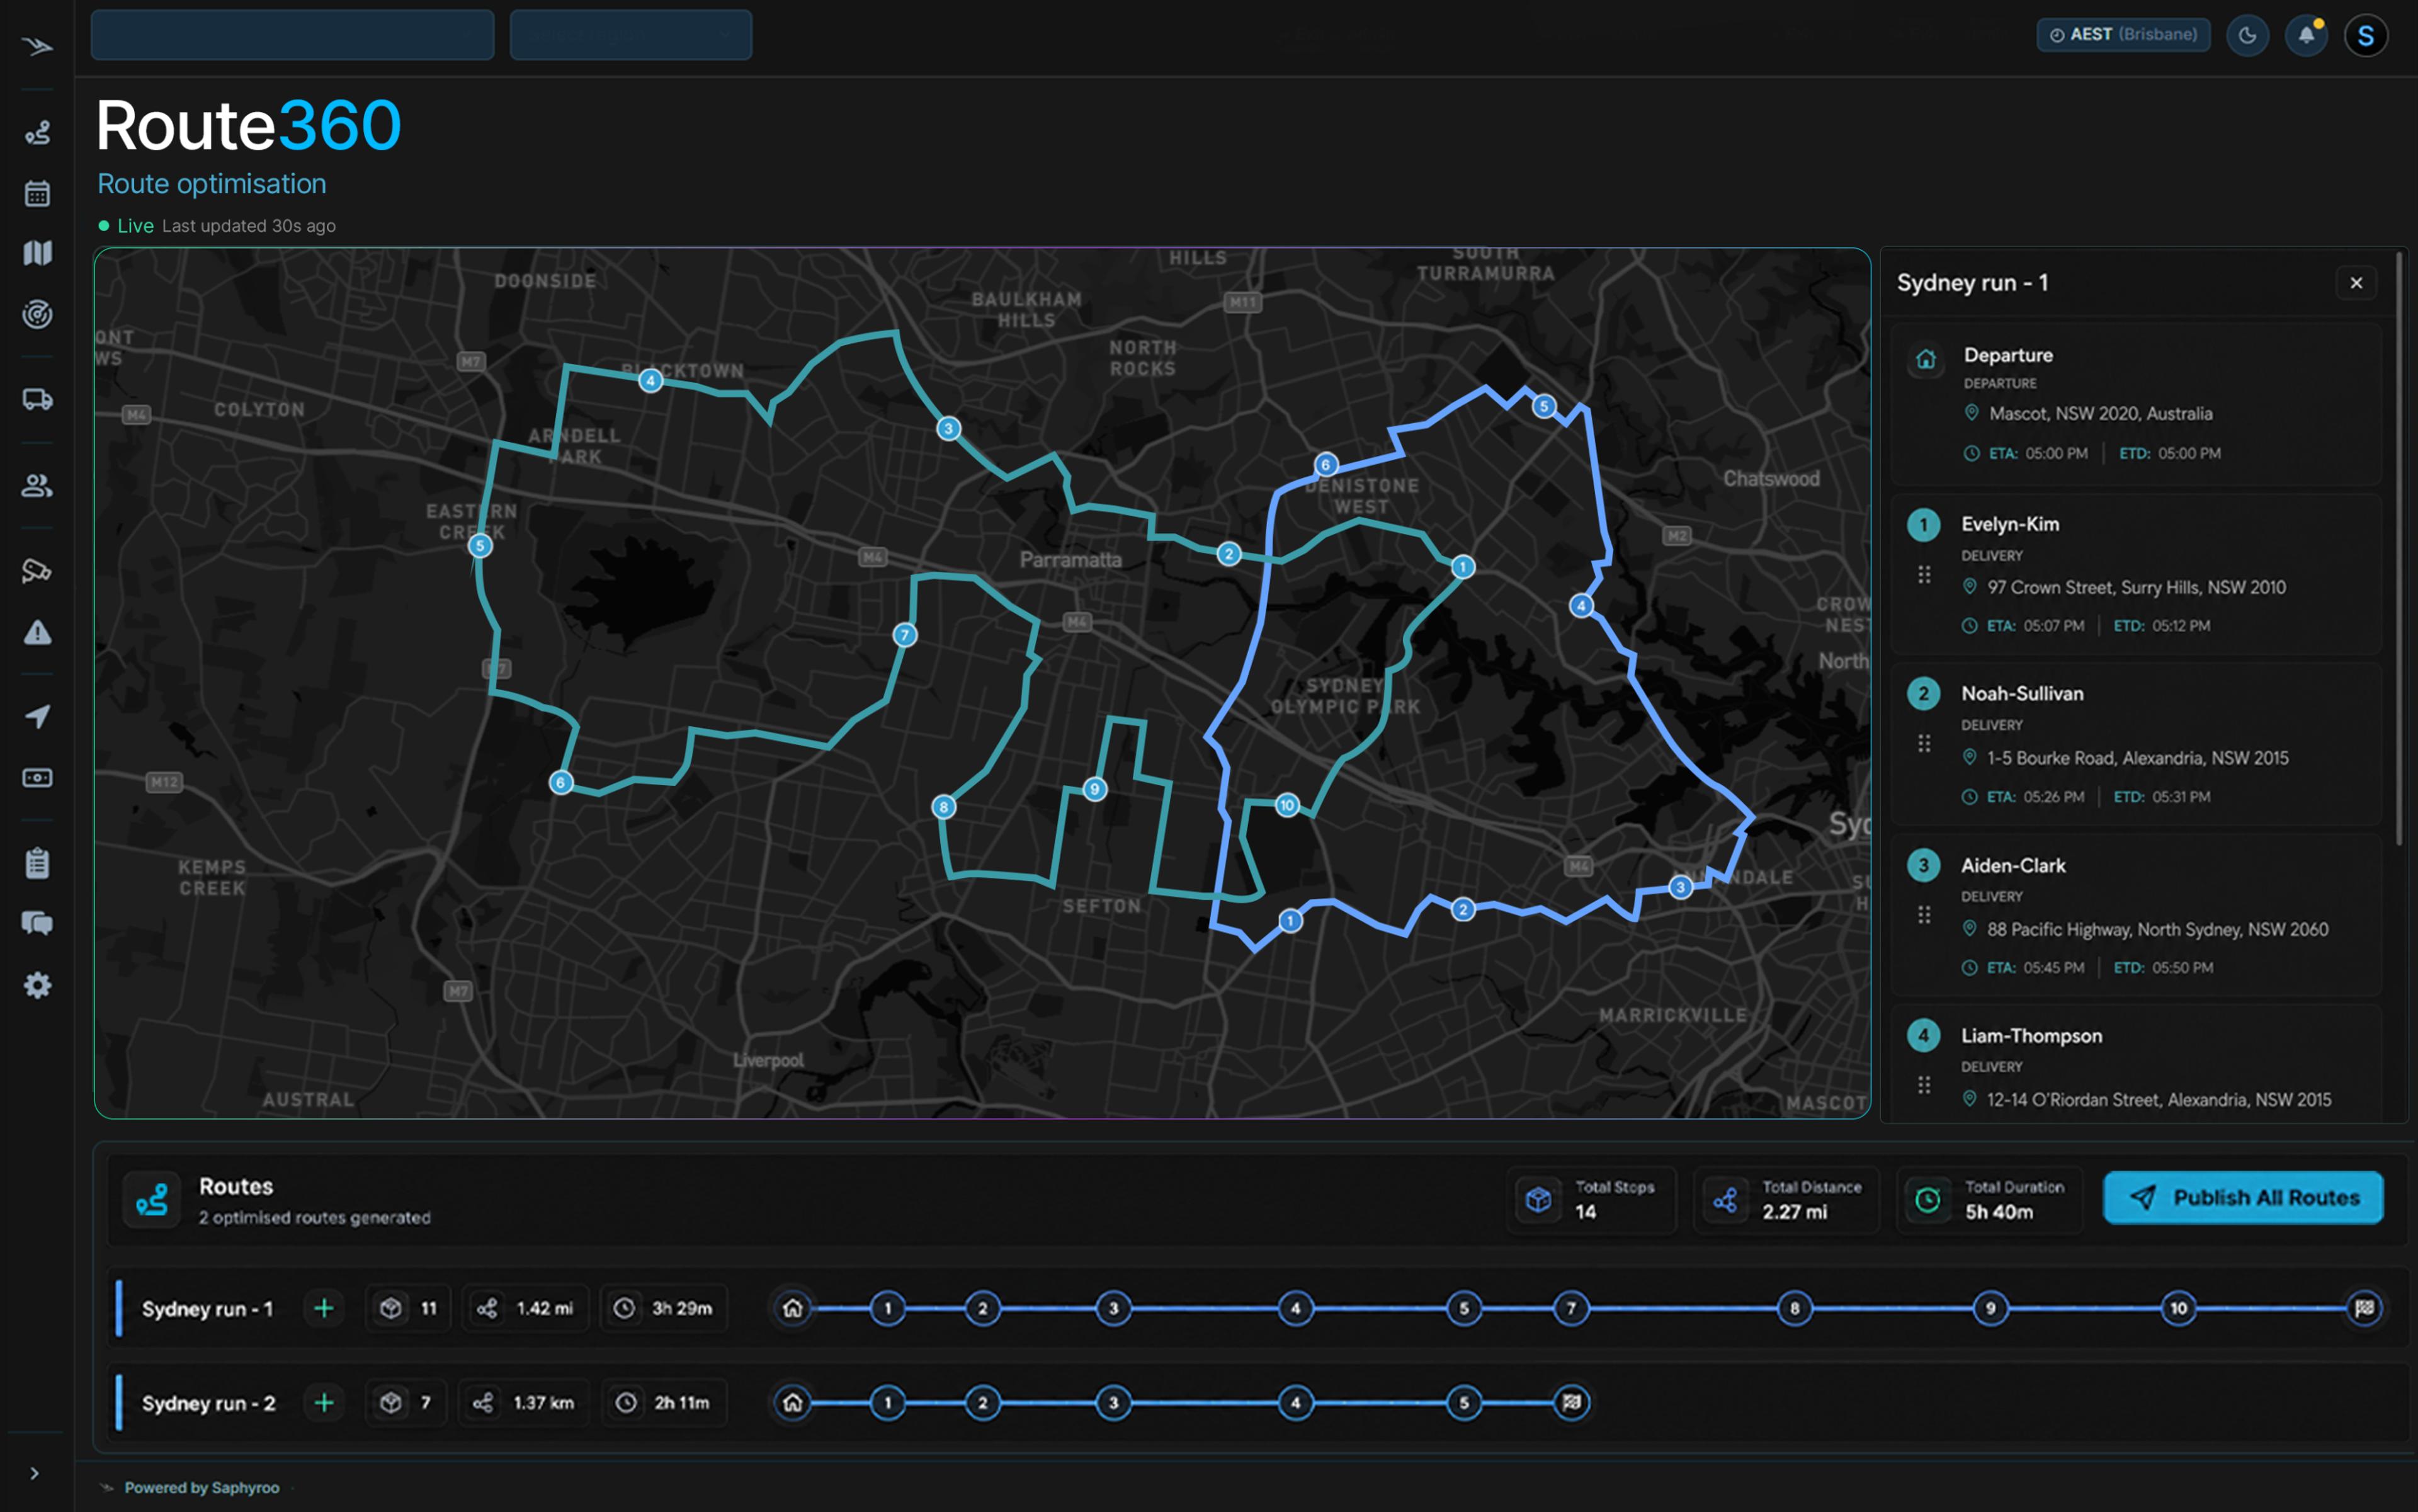This screenshot has height=1512, width=2418.
Task: Open the AEST (Brisbane) timezone selector
Action: click(2123, 34)
